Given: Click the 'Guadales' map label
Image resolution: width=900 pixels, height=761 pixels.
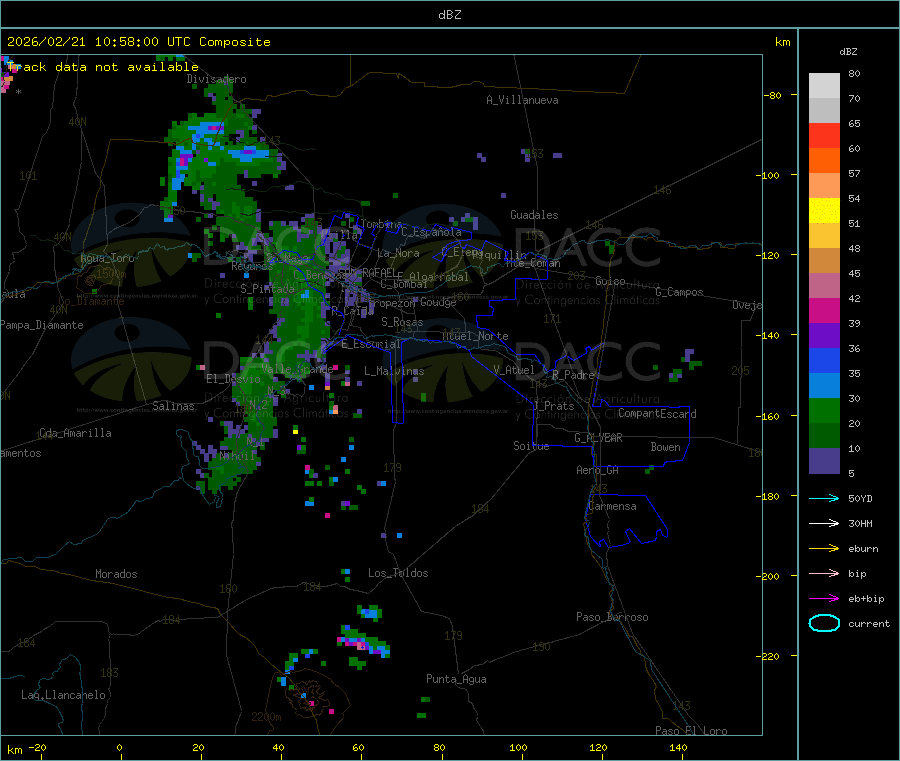Looking at the screenshot, I should click(x=534, y=215).
